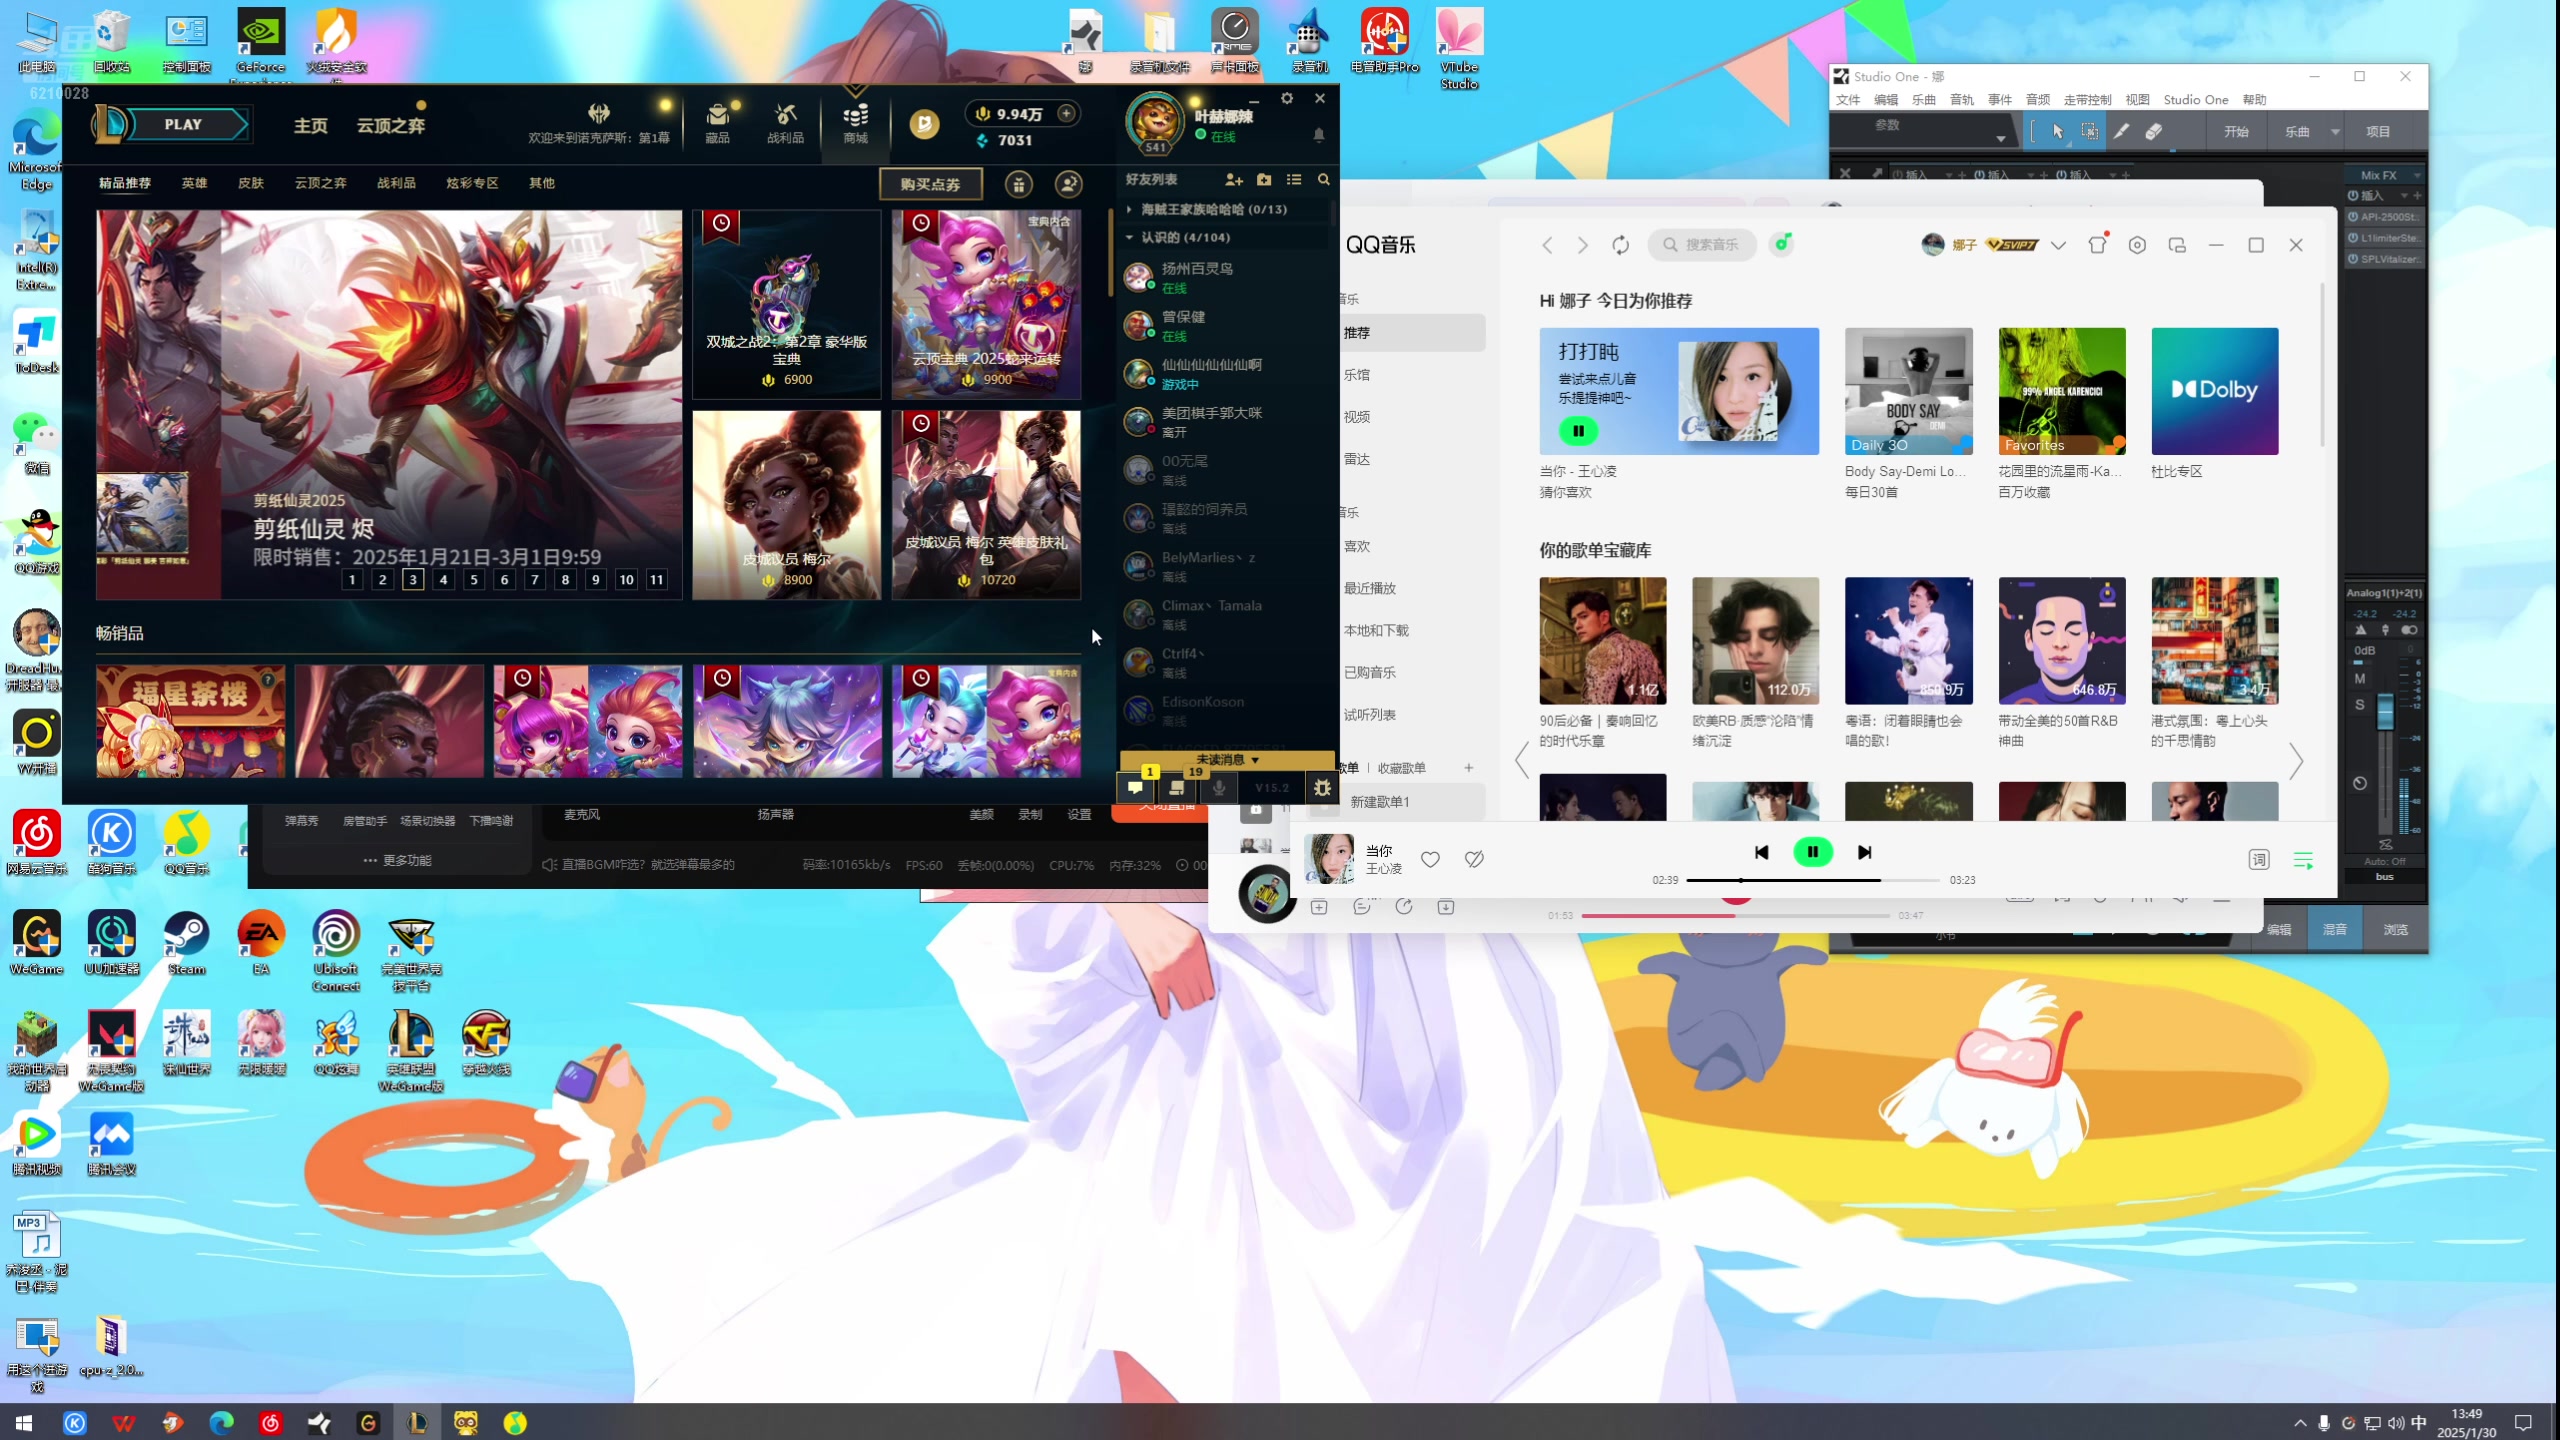Open the 乐曲 dropdown arrow in Studio One

pos(2335,132)
